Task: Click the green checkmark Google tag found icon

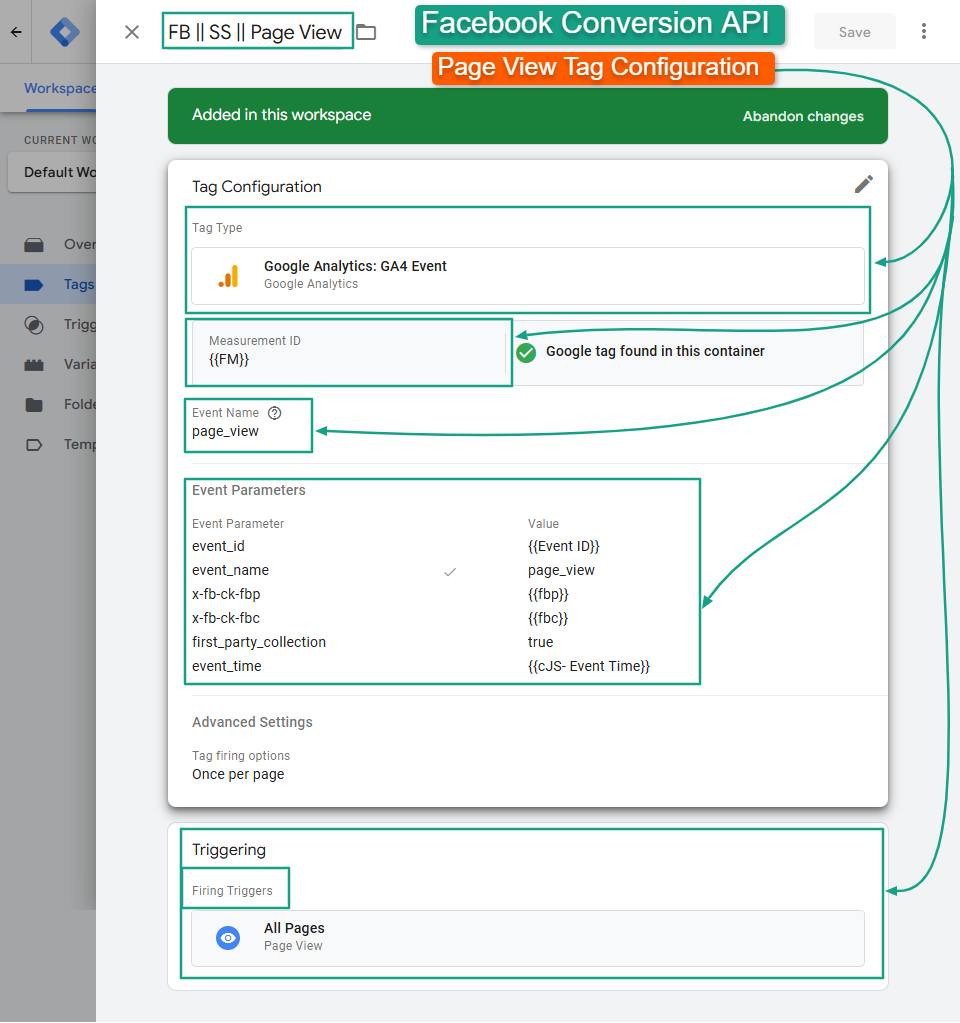Action: point(526,353)
